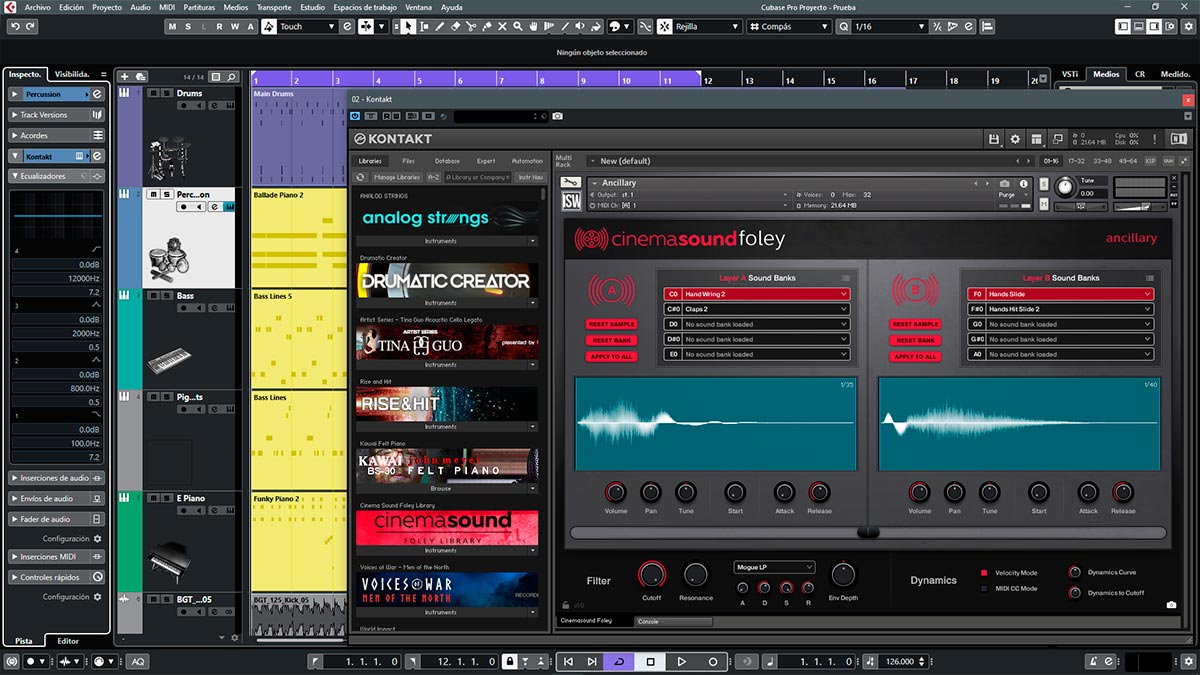Refresh the Kontakt libraries list
The image size is (1200, 675).
[361, 177]
